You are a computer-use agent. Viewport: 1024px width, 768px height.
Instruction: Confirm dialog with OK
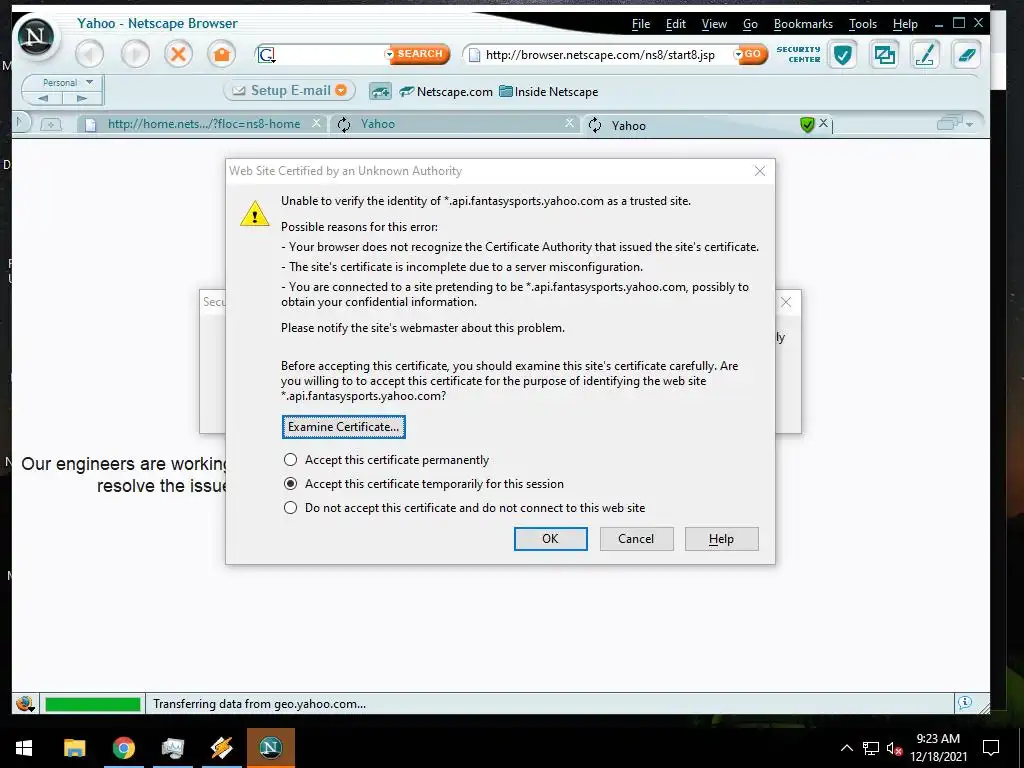click(551, 539)
